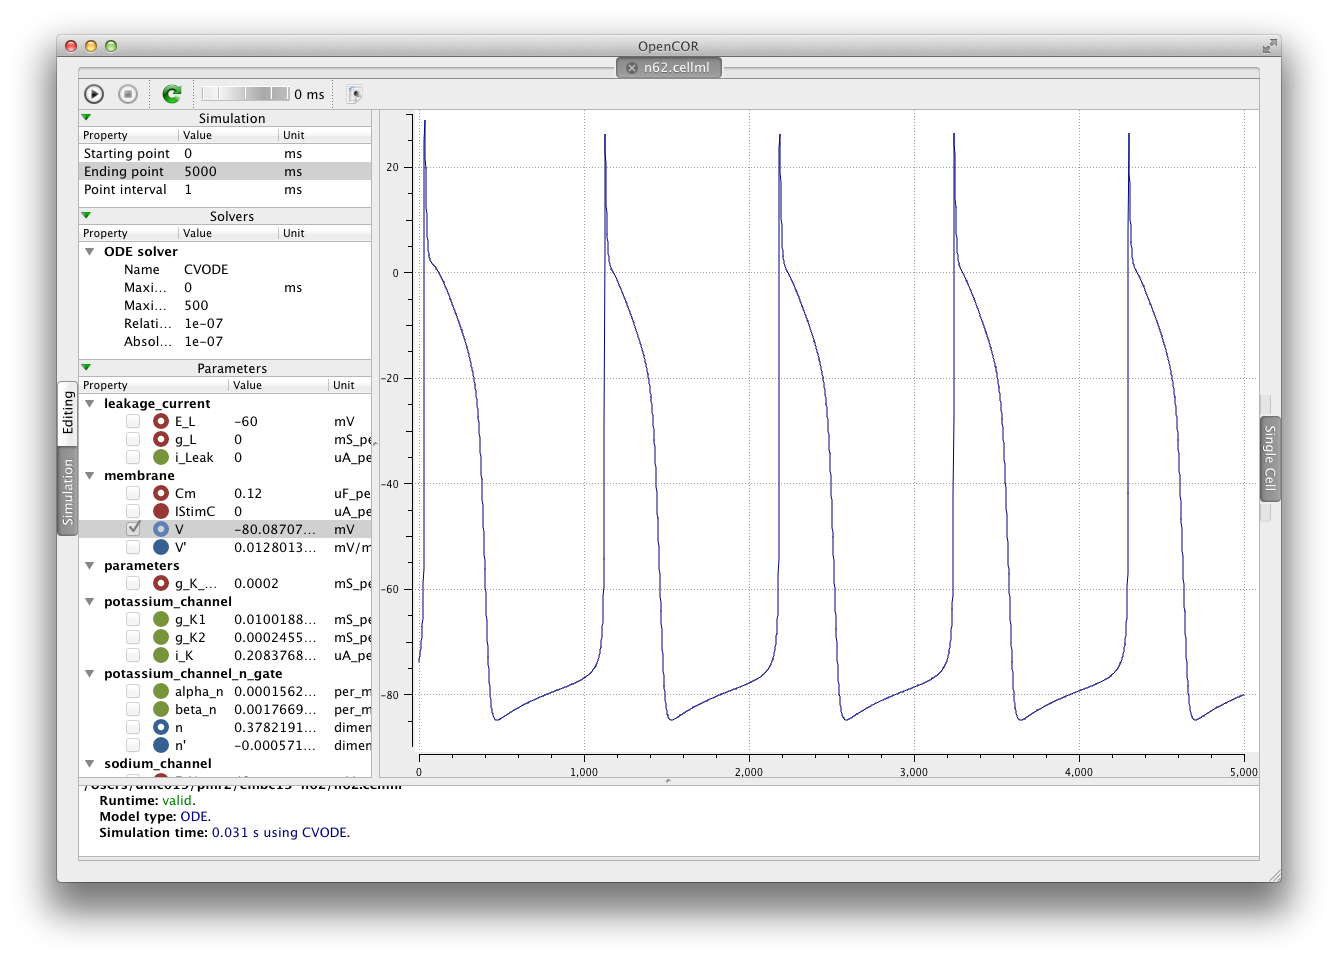Run the simulation with the play button
1338x961 pixels.
click(94, 94)
